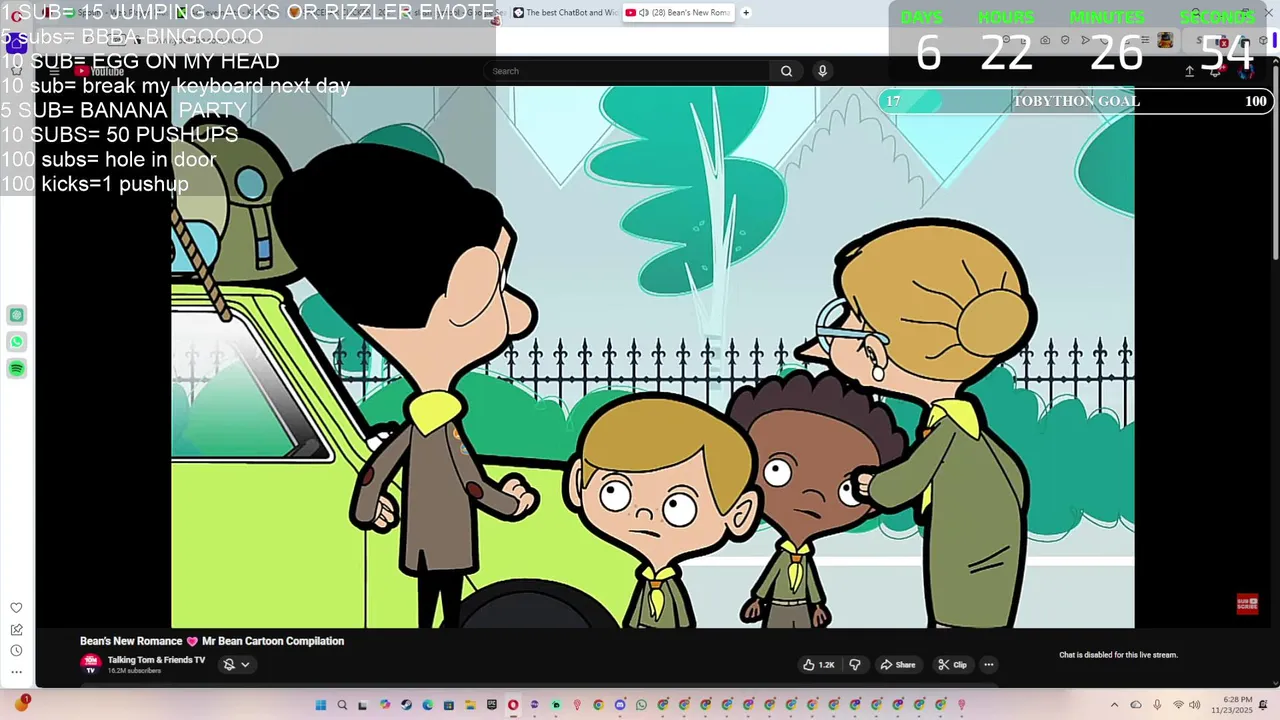Open Talking Tom & Friends TV channel avatar
The height and width of the screenshot is (720, 1280).
pyautogui.click(x=91, y=663)
